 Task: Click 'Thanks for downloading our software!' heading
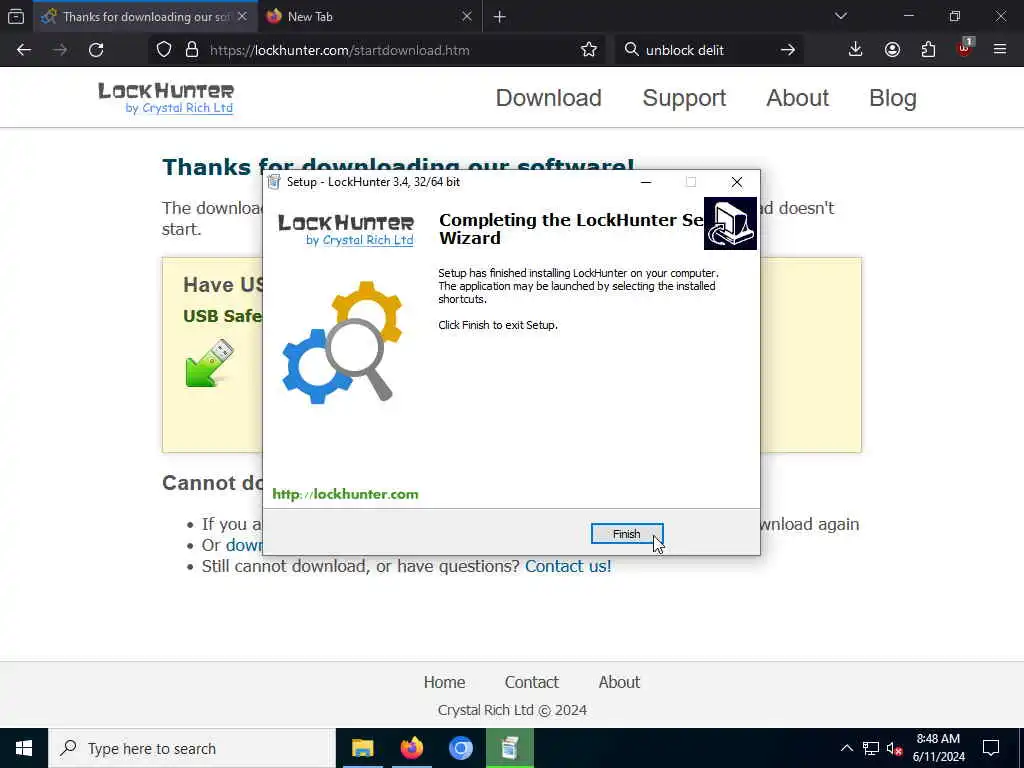[398, 167]
